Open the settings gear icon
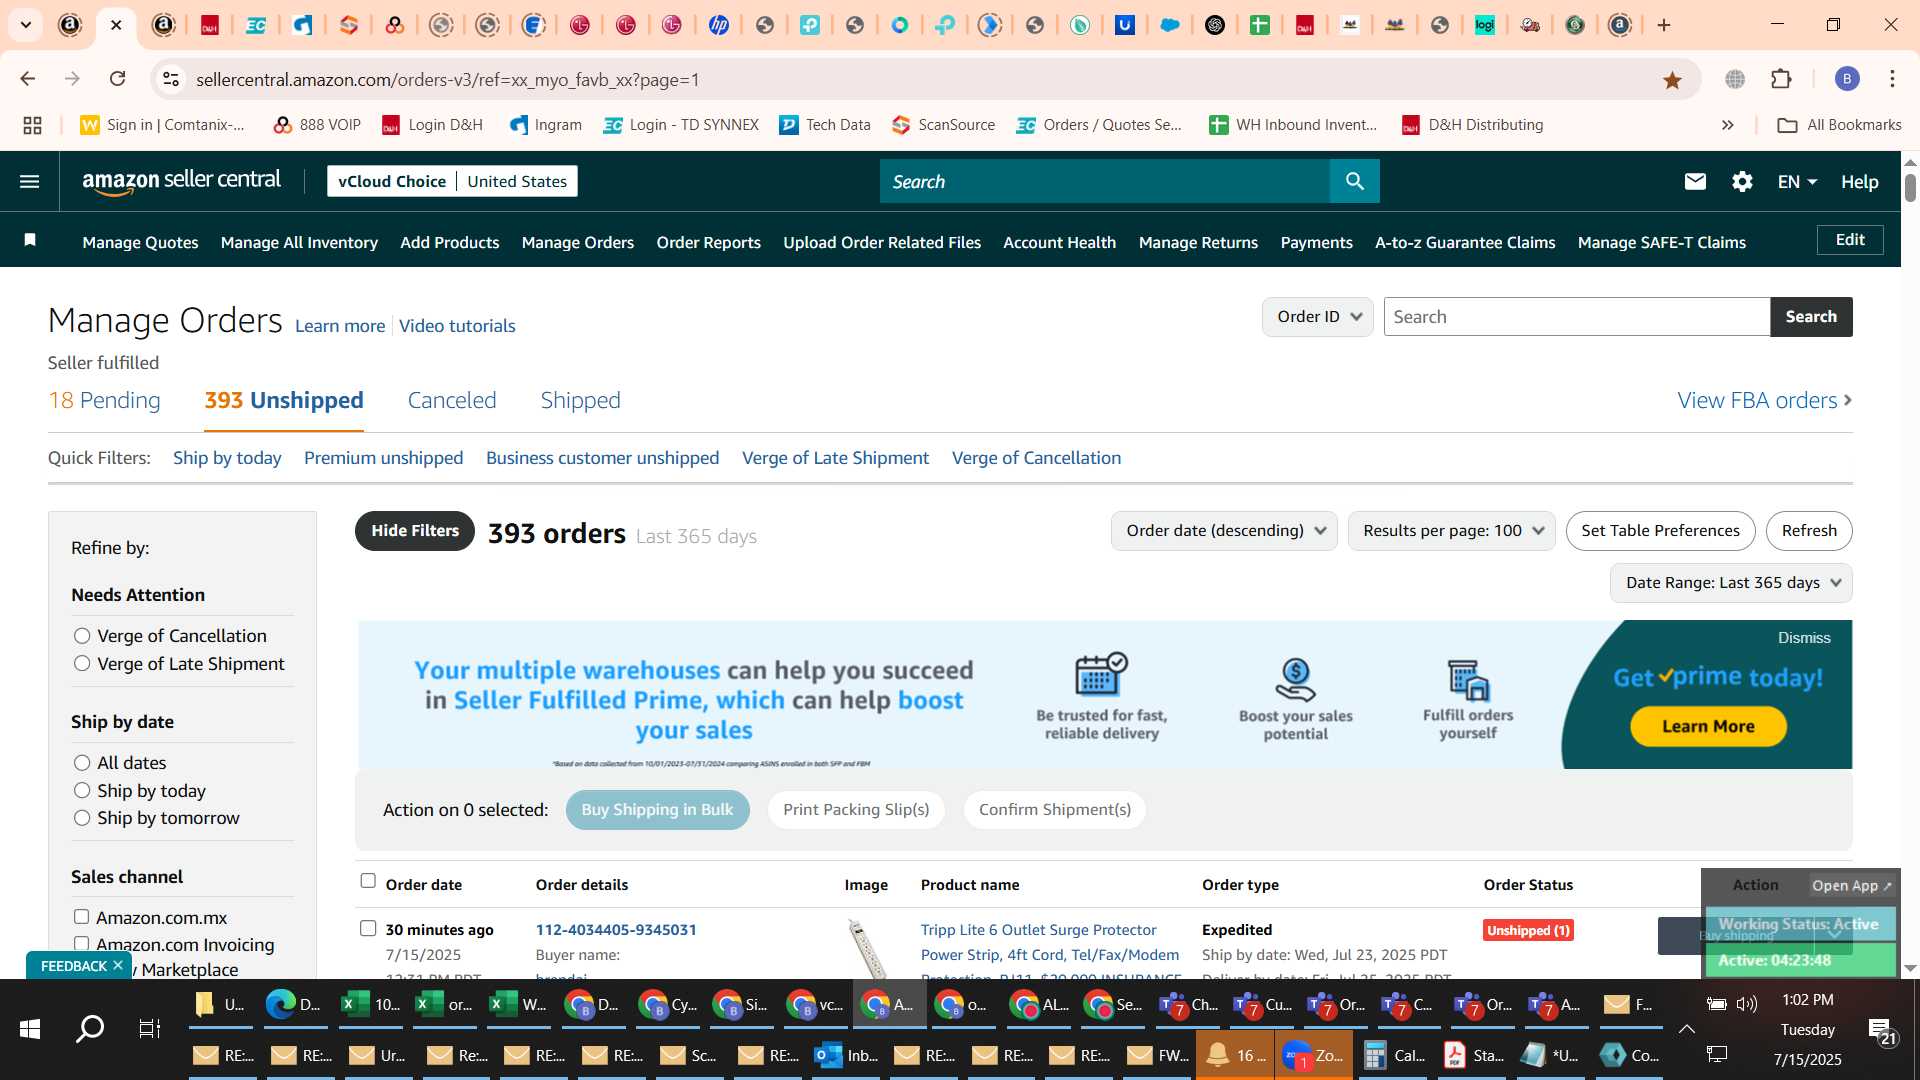The image size is (1920, 1080). pyautogui.click(x=1742, y=181)
